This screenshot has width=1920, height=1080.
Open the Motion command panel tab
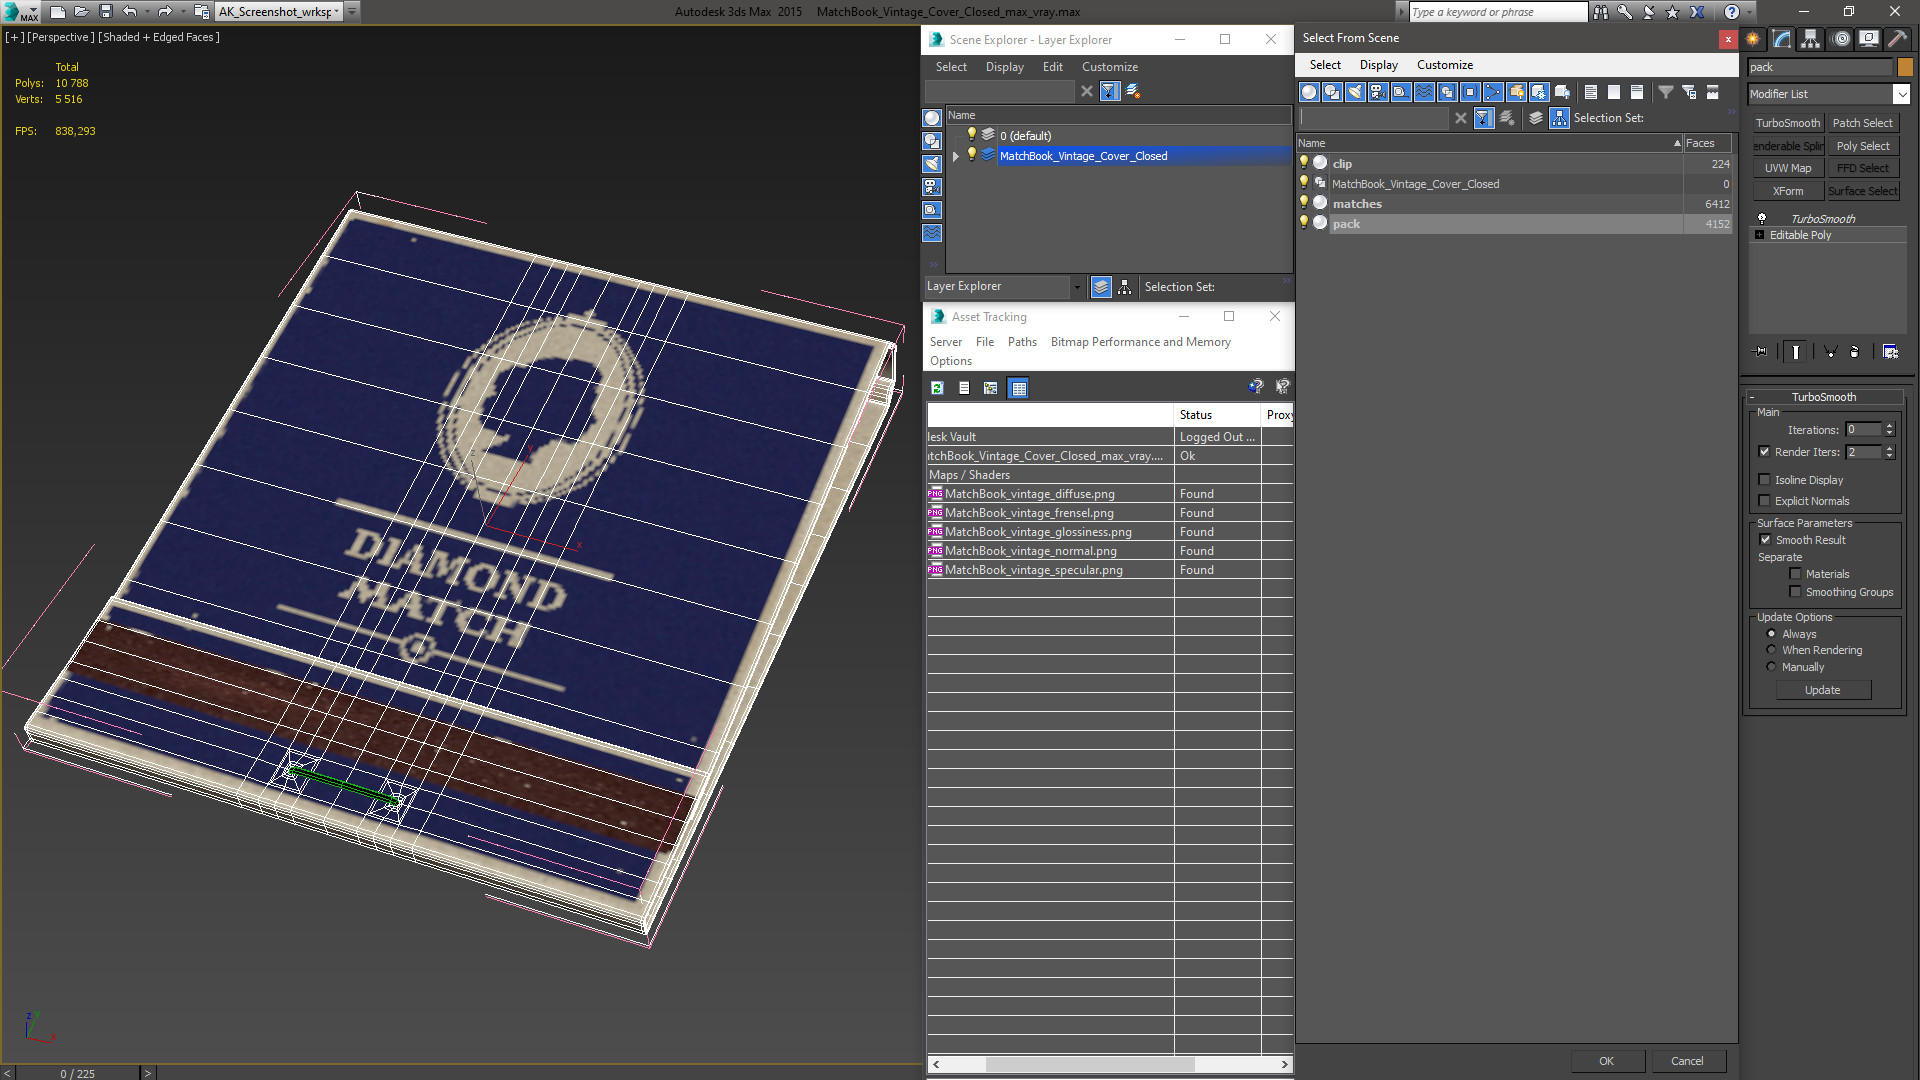coord(1840,39)
